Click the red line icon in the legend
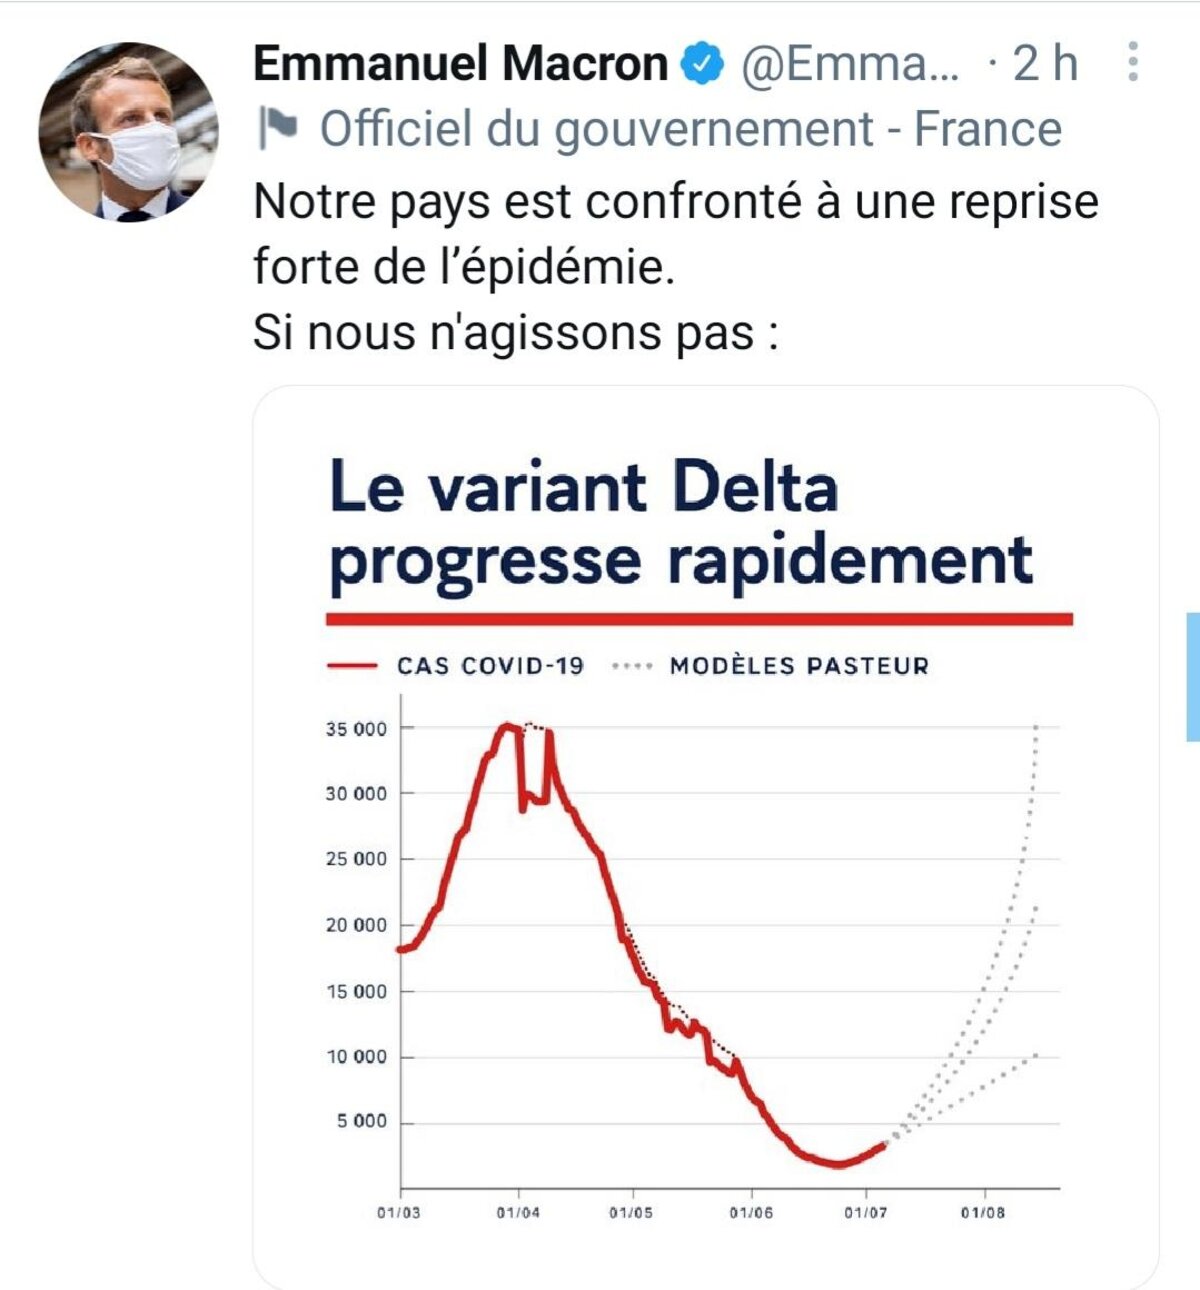 tap(352, 665)
